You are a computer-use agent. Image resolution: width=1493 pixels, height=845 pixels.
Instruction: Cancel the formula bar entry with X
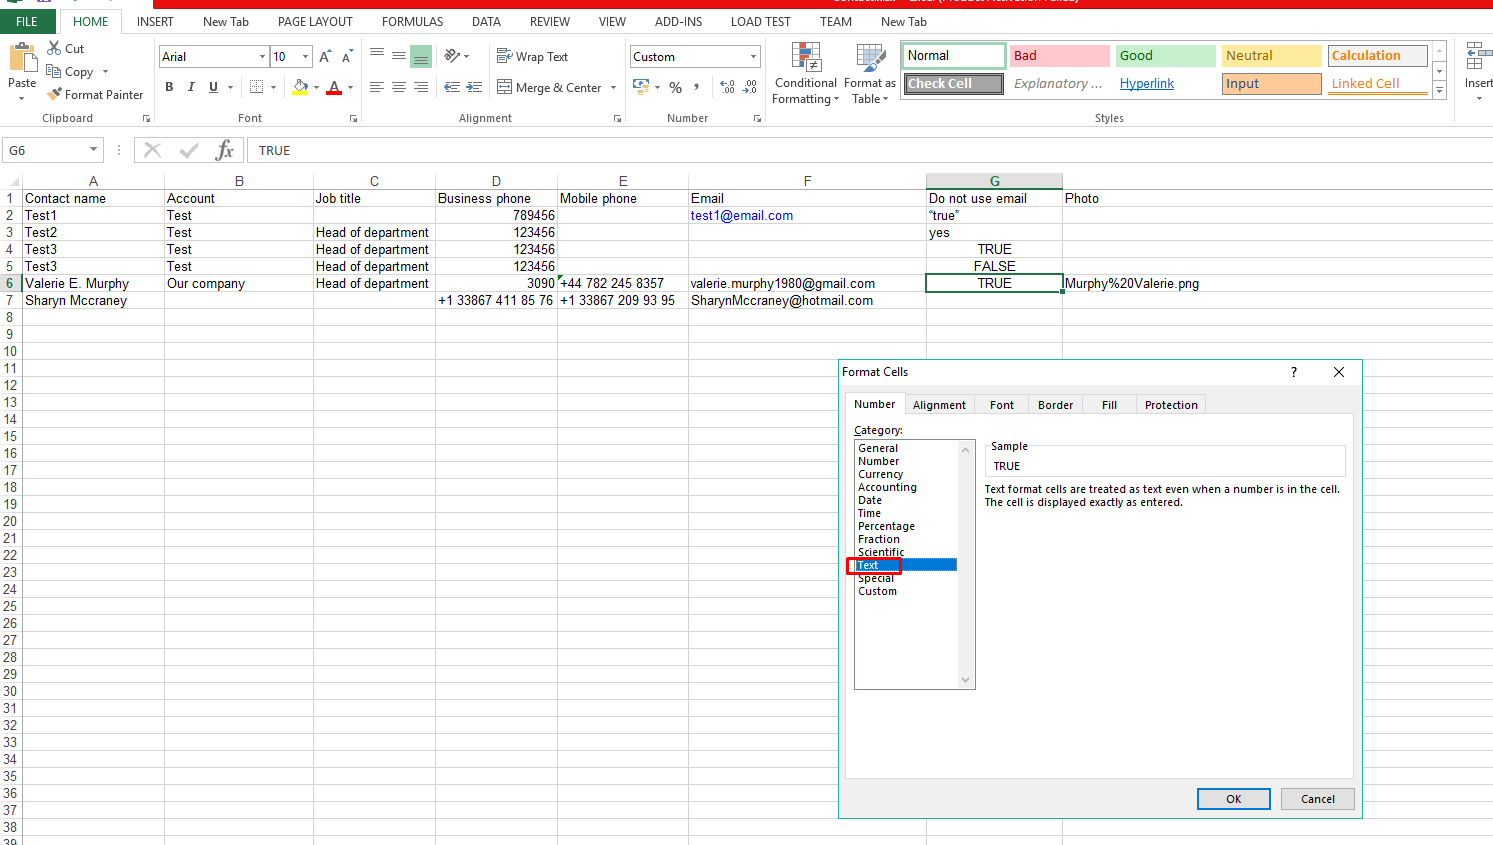click(153, 150)
